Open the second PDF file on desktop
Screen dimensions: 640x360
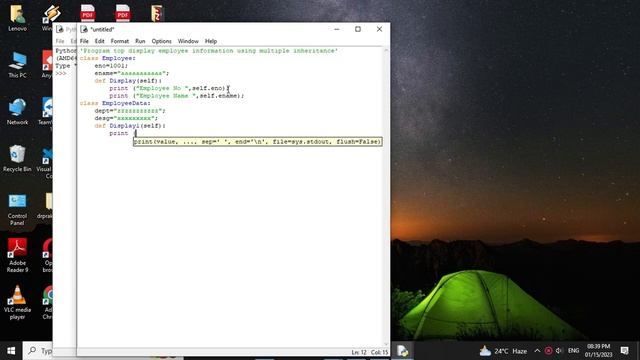point(122,13)
